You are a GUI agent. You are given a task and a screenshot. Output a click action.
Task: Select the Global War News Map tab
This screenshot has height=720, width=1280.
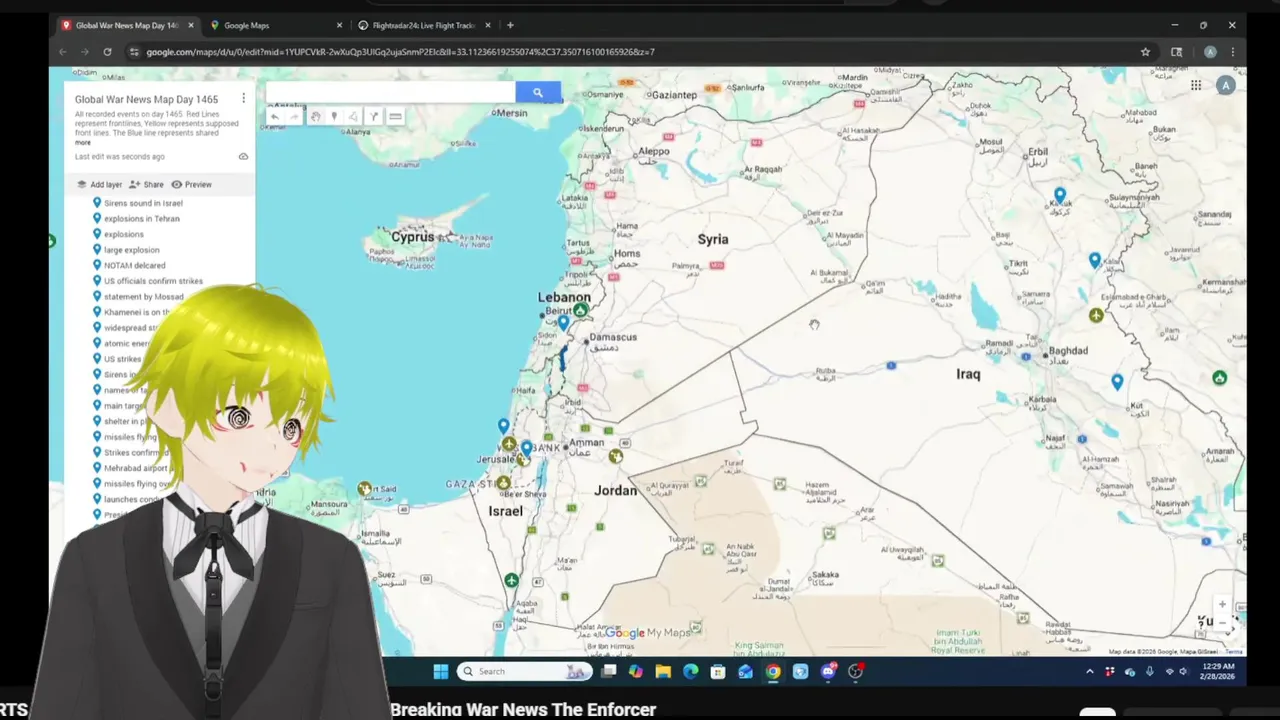pyautogui.click(x=126, y=25)
